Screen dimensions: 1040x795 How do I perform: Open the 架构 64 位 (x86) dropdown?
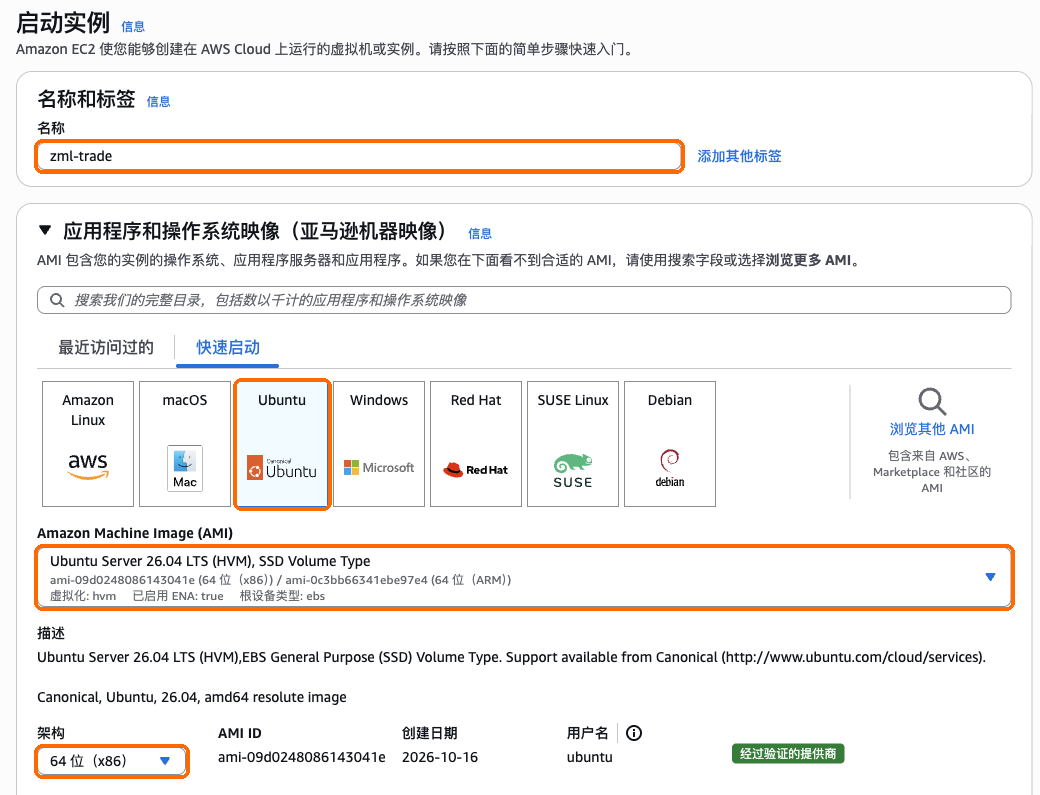pyautogui.click(x=111, y=761)
